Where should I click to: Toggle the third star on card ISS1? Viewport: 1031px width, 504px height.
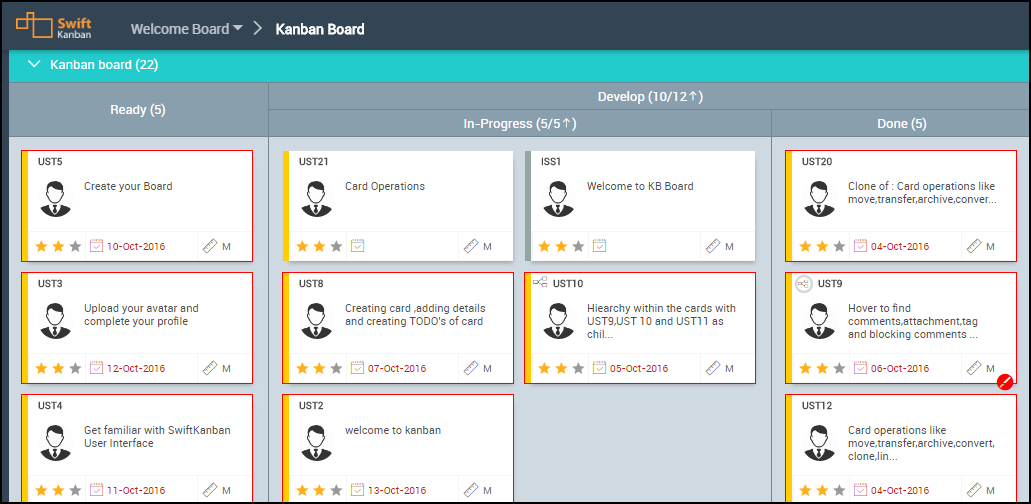tap(578, 246)
